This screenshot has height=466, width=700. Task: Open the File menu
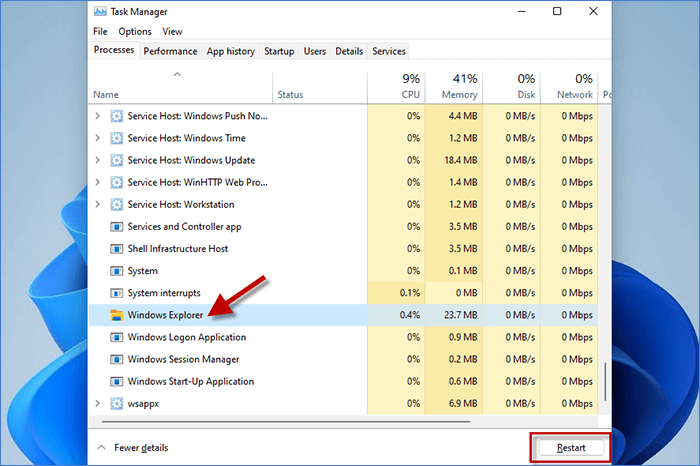(100, 32)
